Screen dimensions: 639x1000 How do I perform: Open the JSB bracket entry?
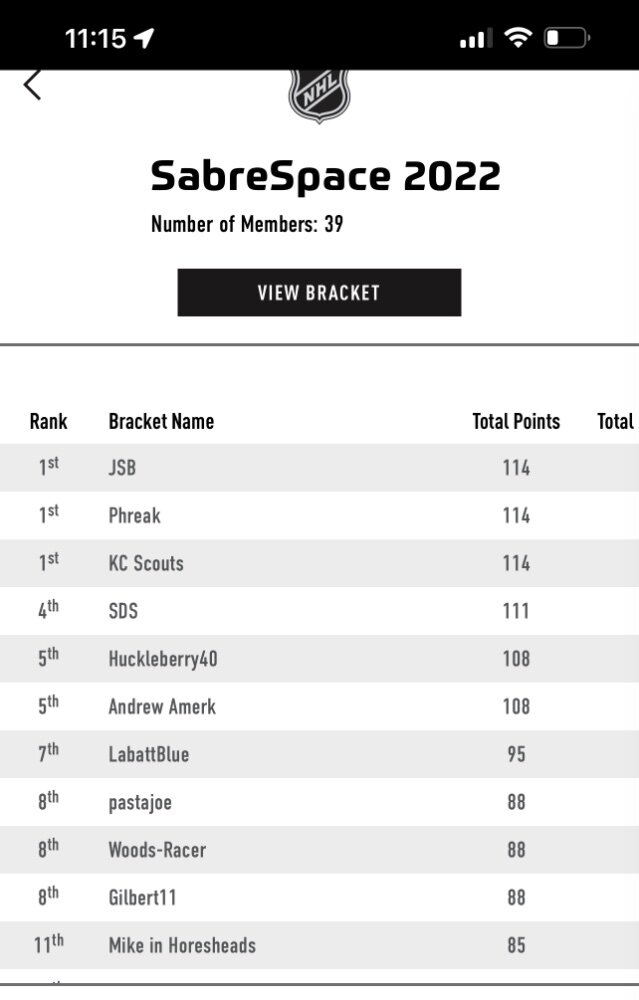[320, 467]
